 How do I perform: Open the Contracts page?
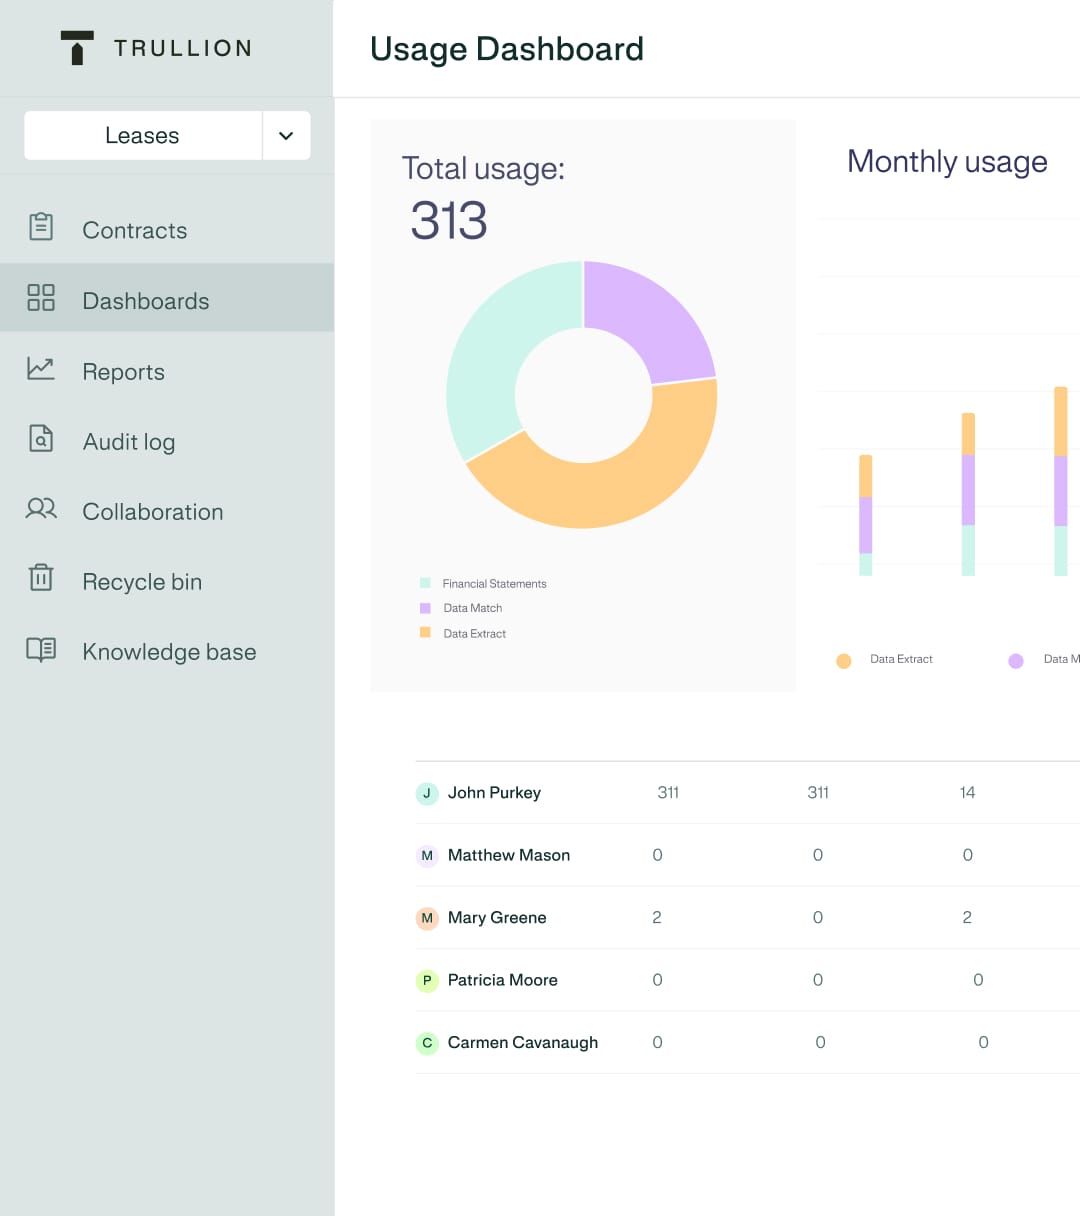click(134, 230)
